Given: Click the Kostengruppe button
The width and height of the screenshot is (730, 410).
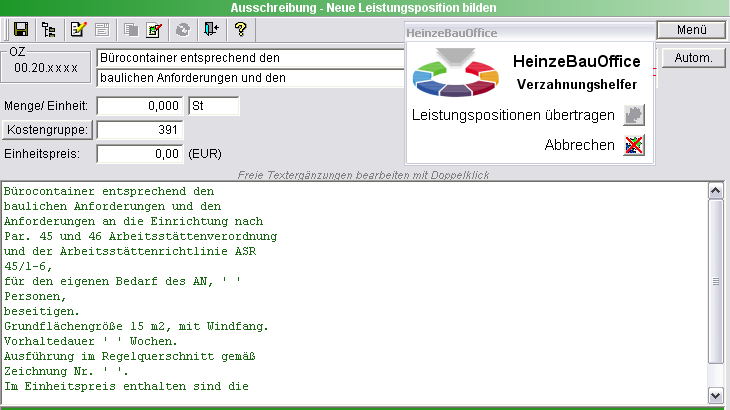Looking at the screenshot, I should (x=47, y=129).
